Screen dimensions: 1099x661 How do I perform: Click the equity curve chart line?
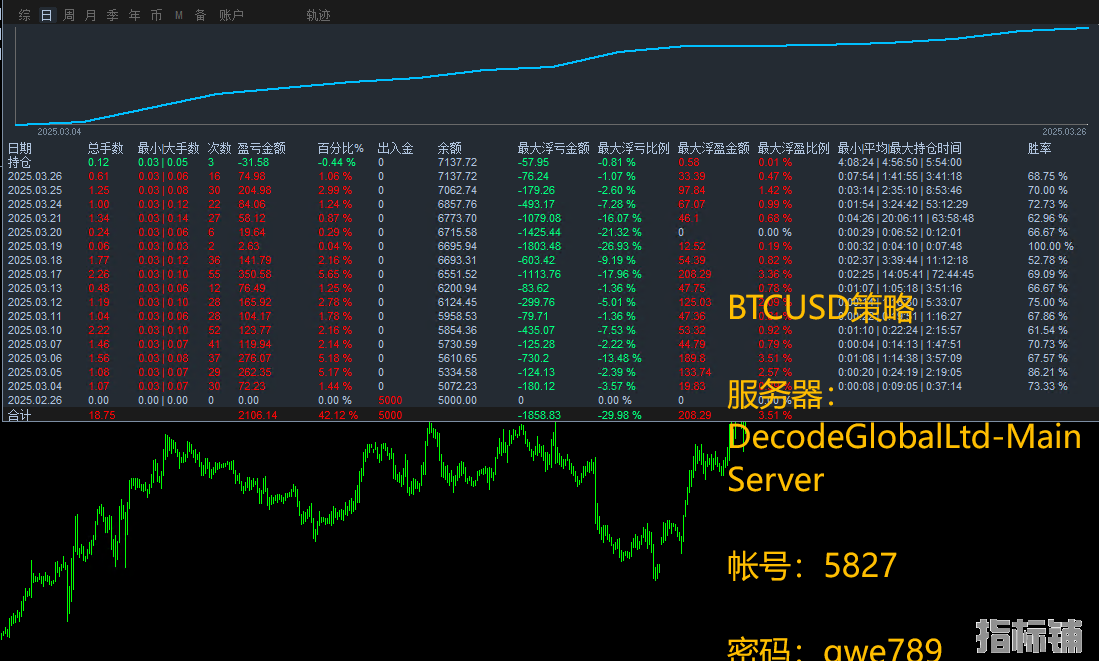point(550,67)
